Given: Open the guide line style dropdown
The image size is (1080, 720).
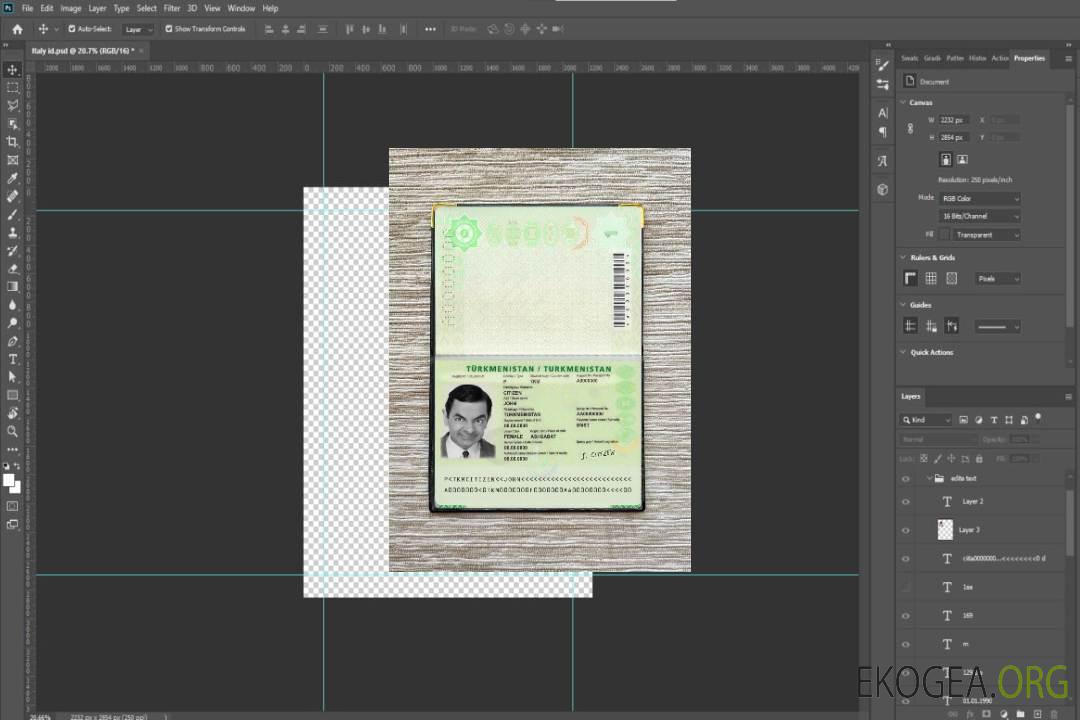Looking at the screenshot, I should 998,327.
